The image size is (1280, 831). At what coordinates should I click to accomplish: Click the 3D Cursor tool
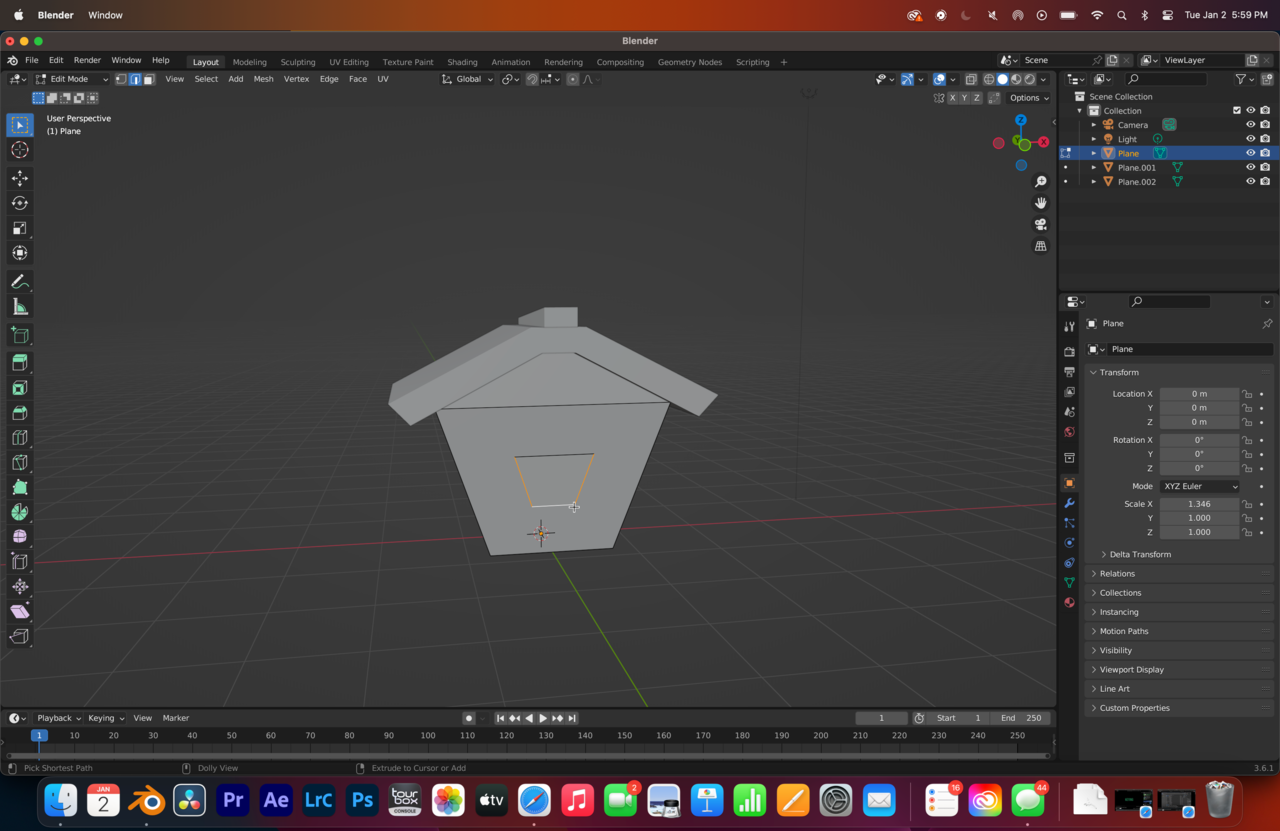click(x=20, y=150)
